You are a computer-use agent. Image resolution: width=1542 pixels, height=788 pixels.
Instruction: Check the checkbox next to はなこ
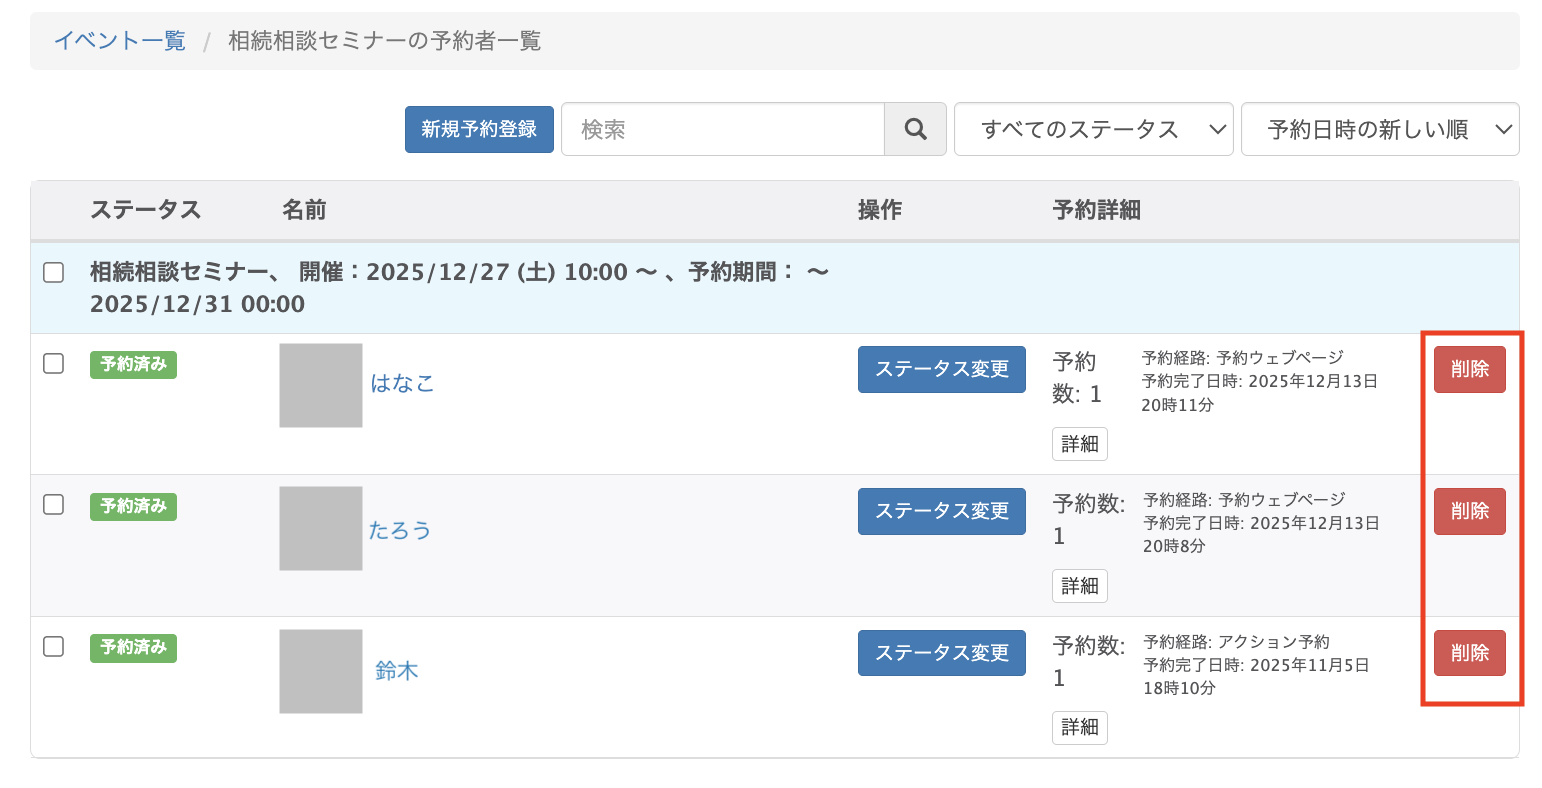pyautogui.click(x=54, y=364)
